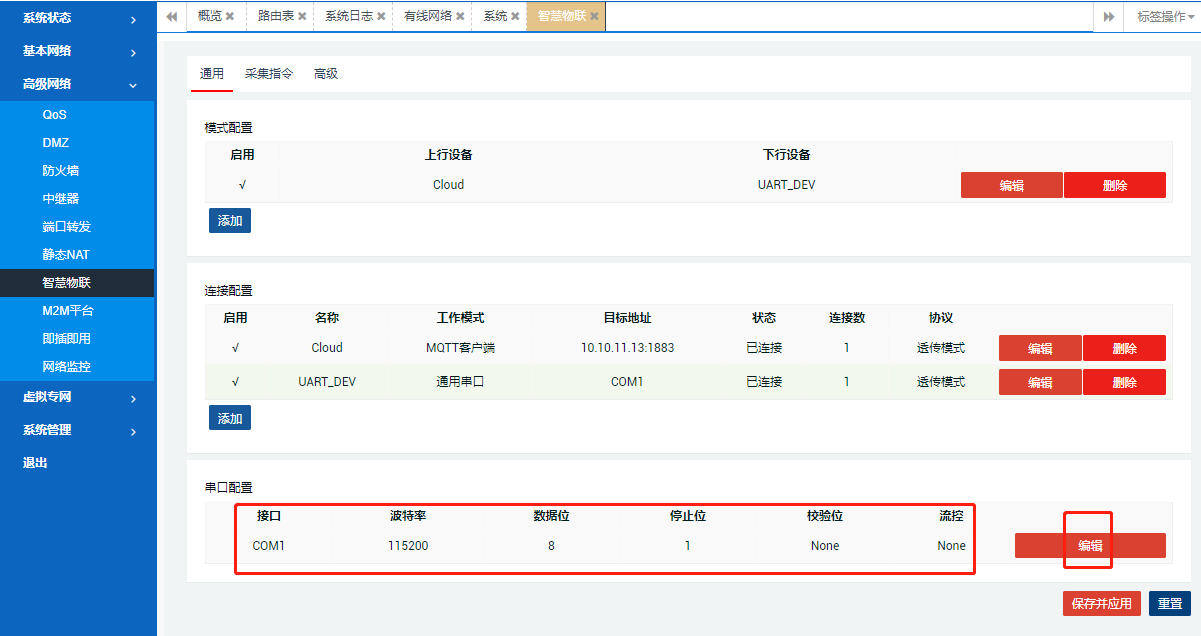Collapse the 高级网络 sidebar section
Image resolution: width=1201 pixels, height=636 pixels.
click(x=48, y=84)
